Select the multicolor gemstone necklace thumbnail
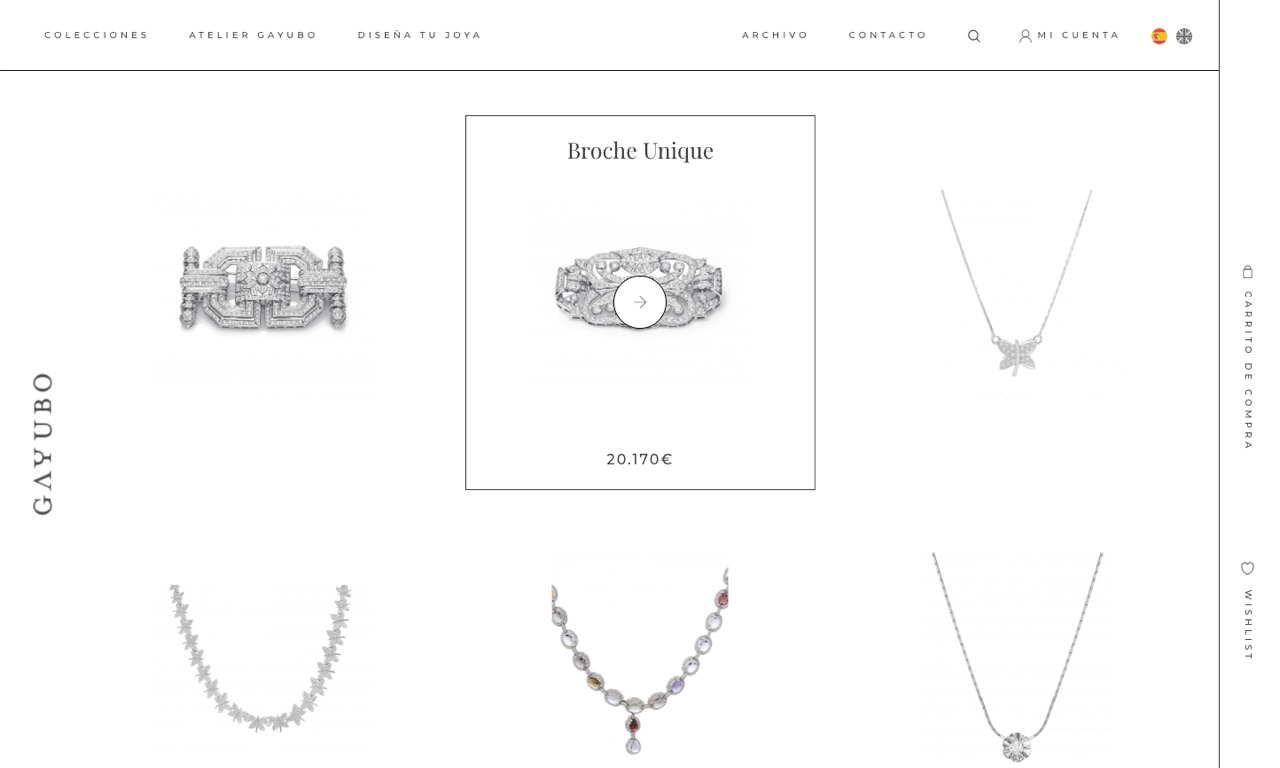The width and height of the screenshot is (1280, 768). click(640, 655)
